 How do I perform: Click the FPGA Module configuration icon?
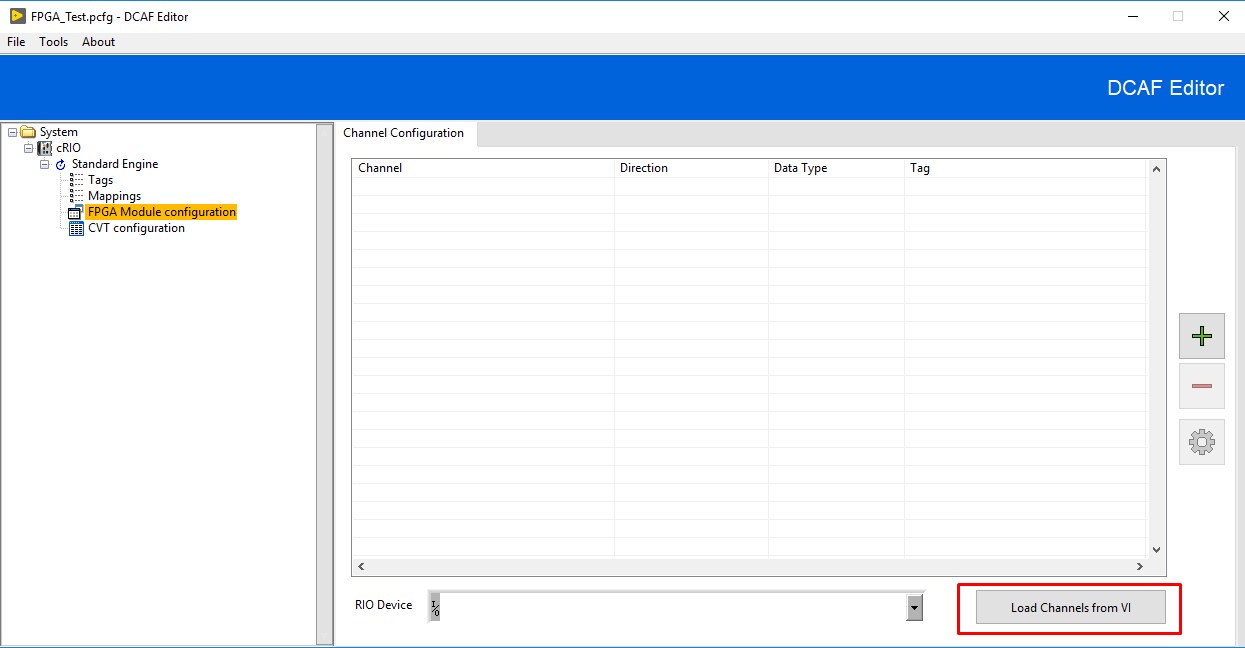(76, 212)
